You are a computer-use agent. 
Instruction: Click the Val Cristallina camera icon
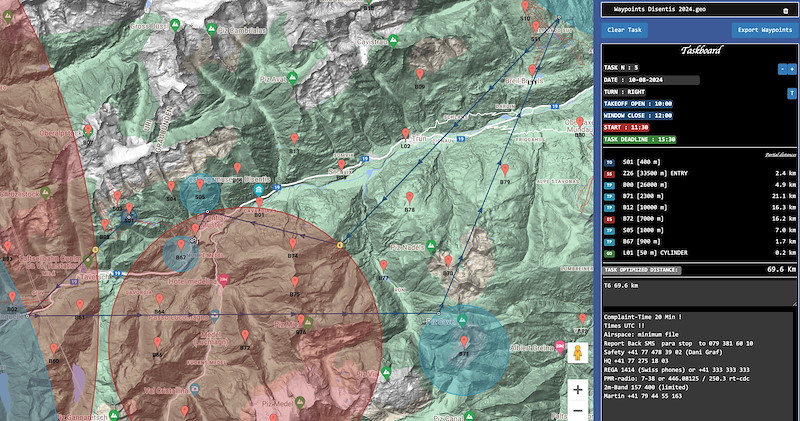(194, 390)
